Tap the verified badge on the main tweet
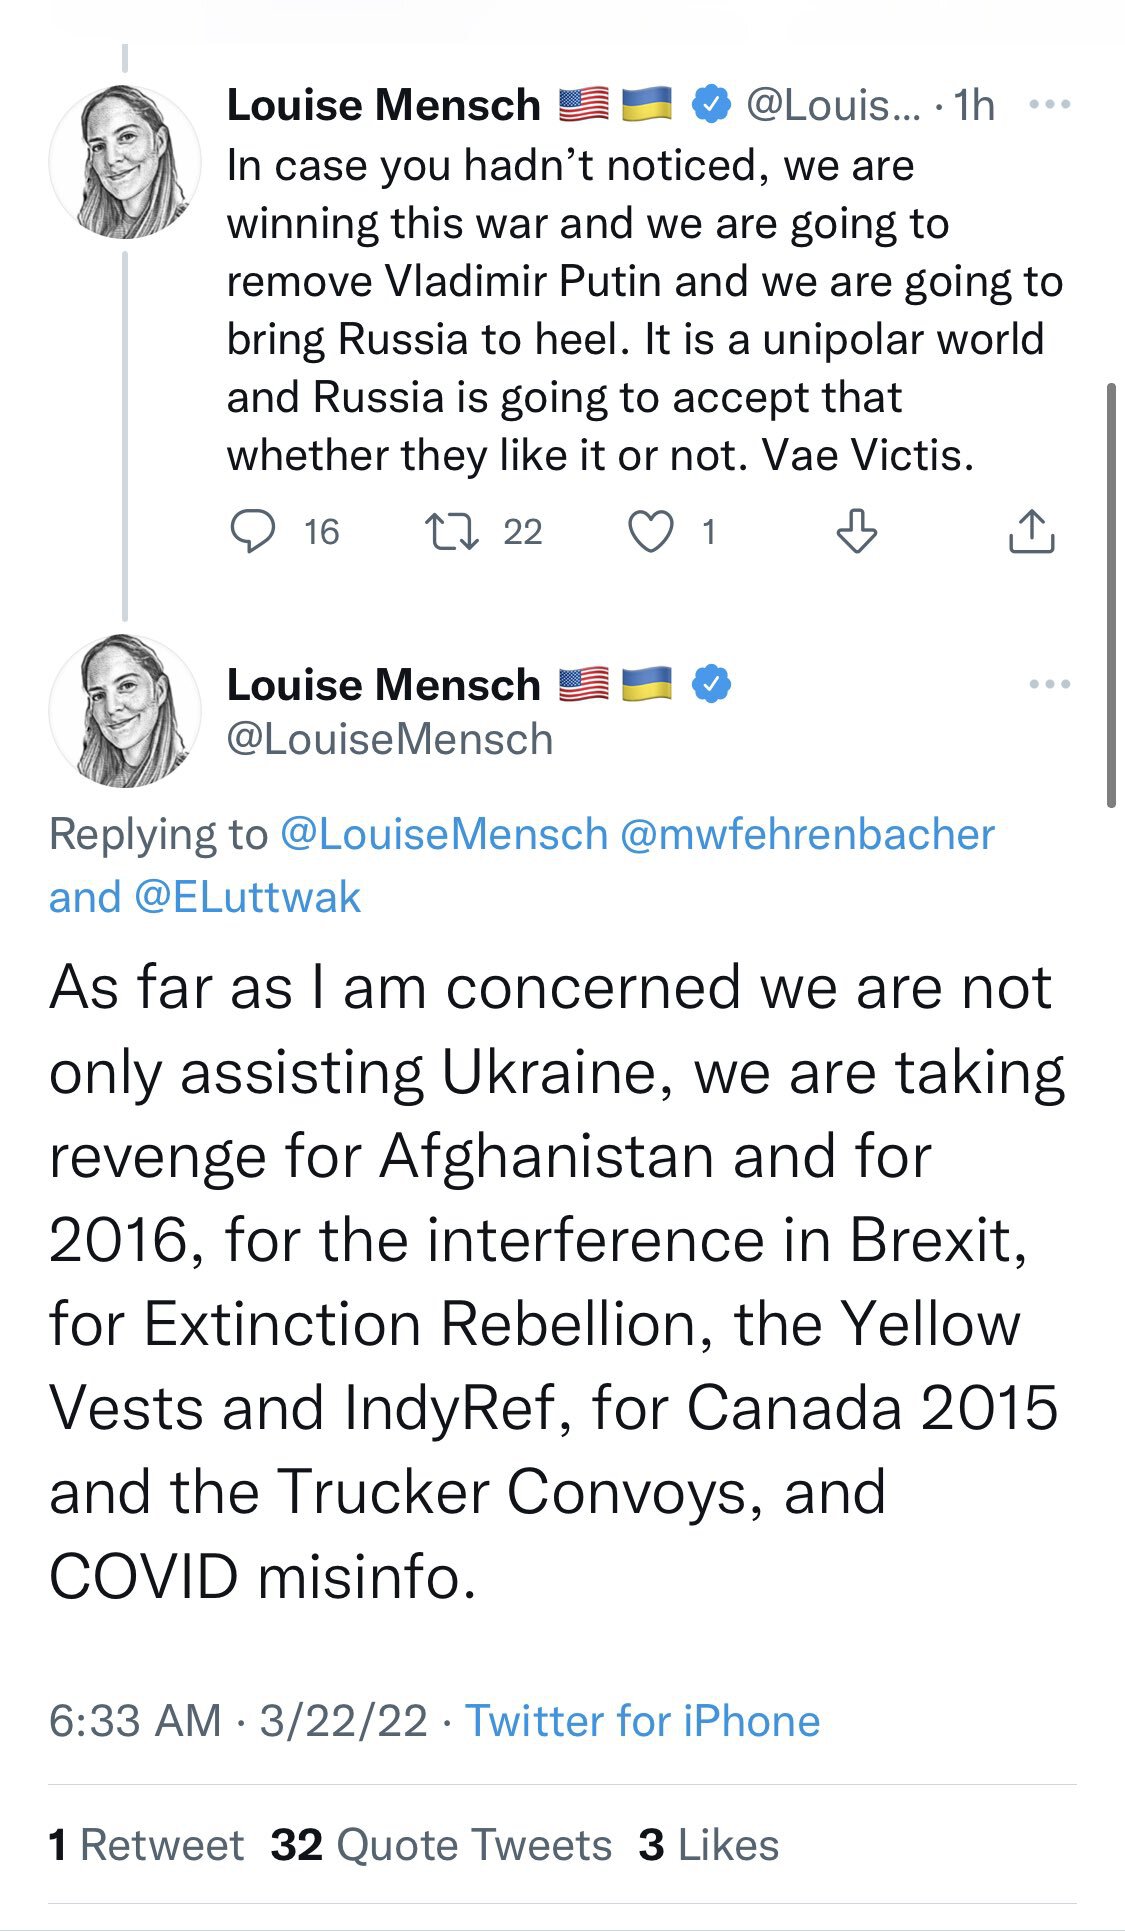Image resolution: width=1125 pixels, height=1931 pixels. (x=711, y=684)
